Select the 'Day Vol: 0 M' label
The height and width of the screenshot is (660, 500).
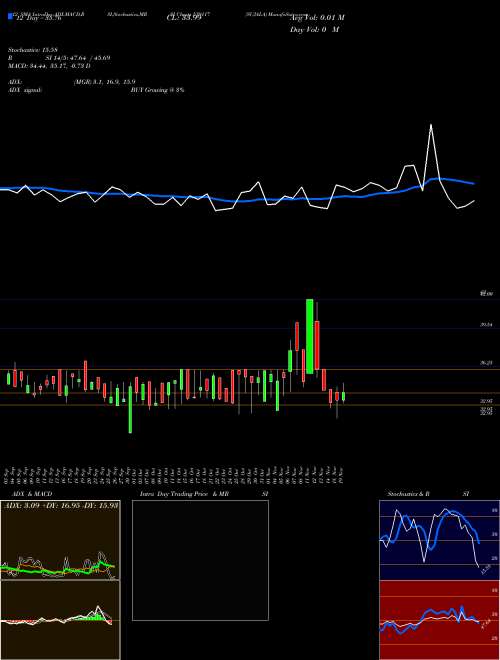[314, 30]
